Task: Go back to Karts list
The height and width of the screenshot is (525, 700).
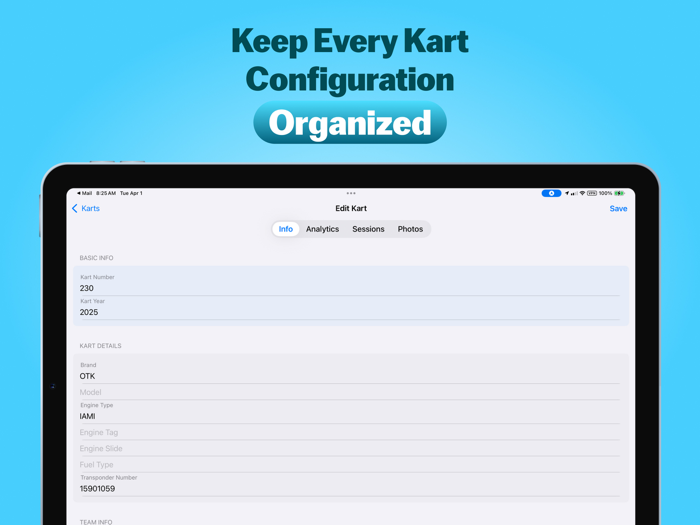Action: pyautogui.click(x=86, y=208)
